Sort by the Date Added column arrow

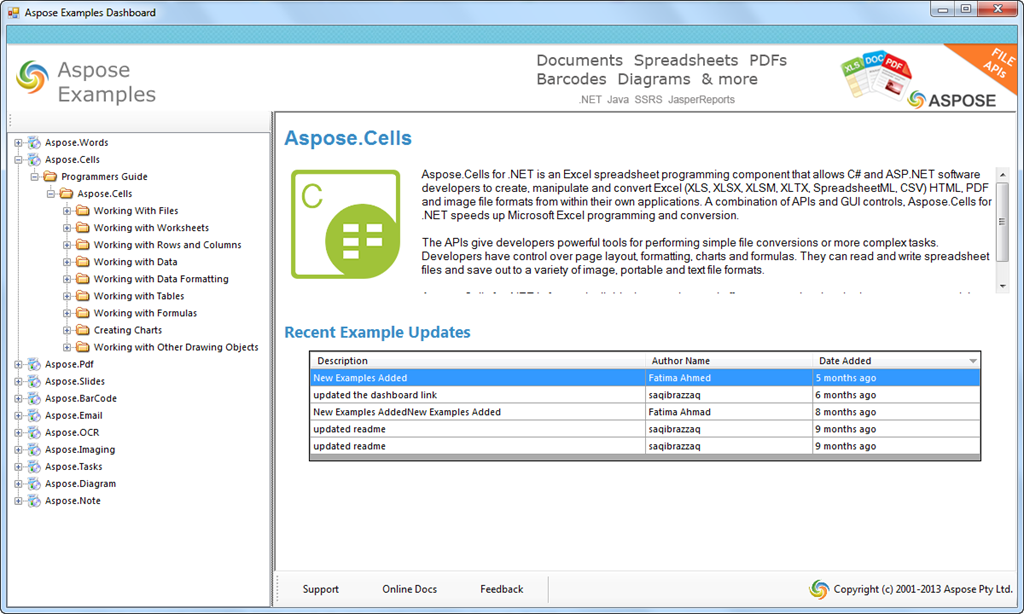(973, 361)
